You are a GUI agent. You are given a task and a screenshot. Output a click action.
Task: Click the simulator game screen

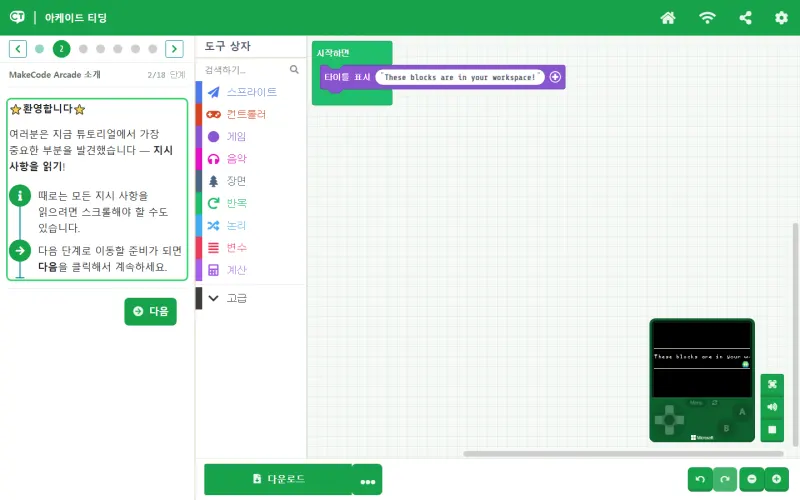point(702,359)
